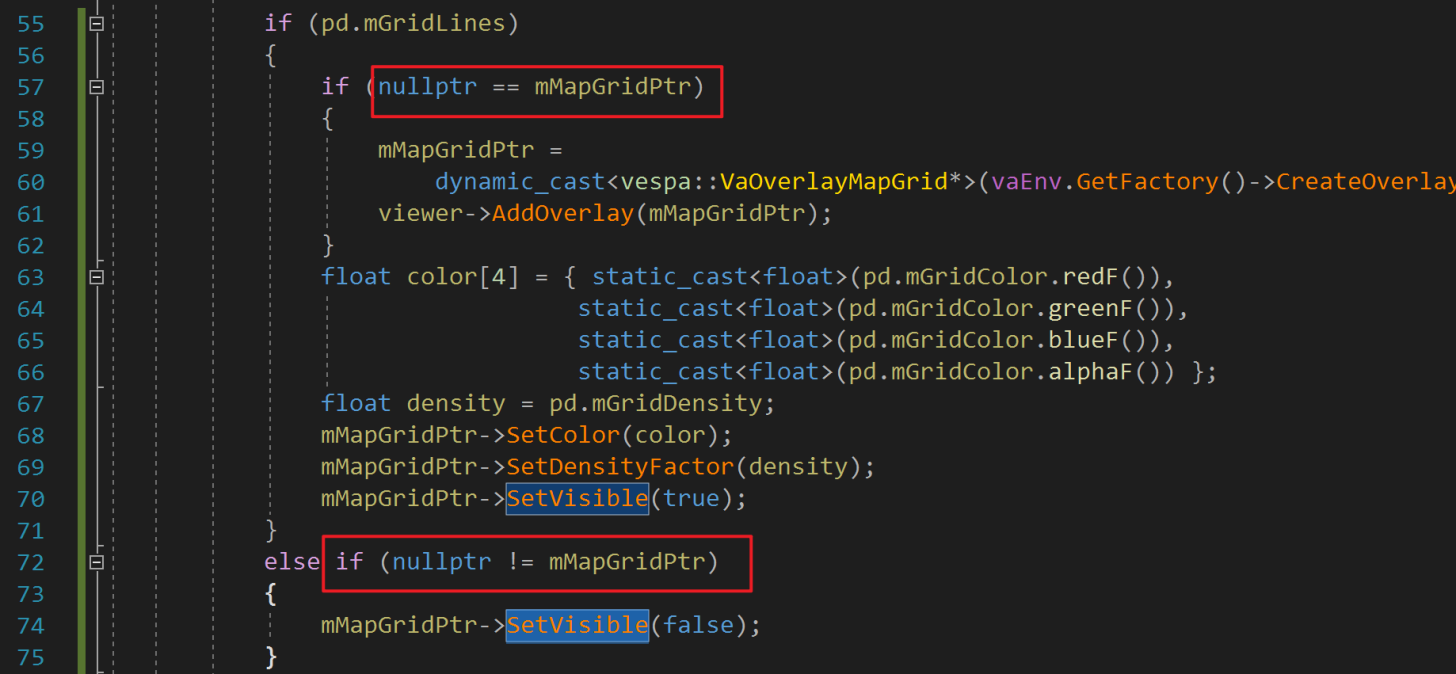Viewport: 1456px width, 674px height.
Task: Click the GetFactory method call
Action: 1147,182
